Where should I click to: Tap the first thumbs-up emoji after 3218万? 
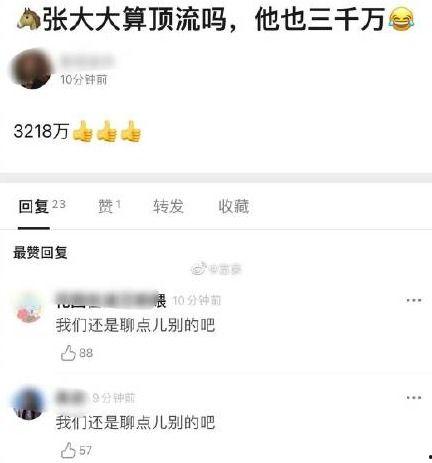[x=82, y=131]
